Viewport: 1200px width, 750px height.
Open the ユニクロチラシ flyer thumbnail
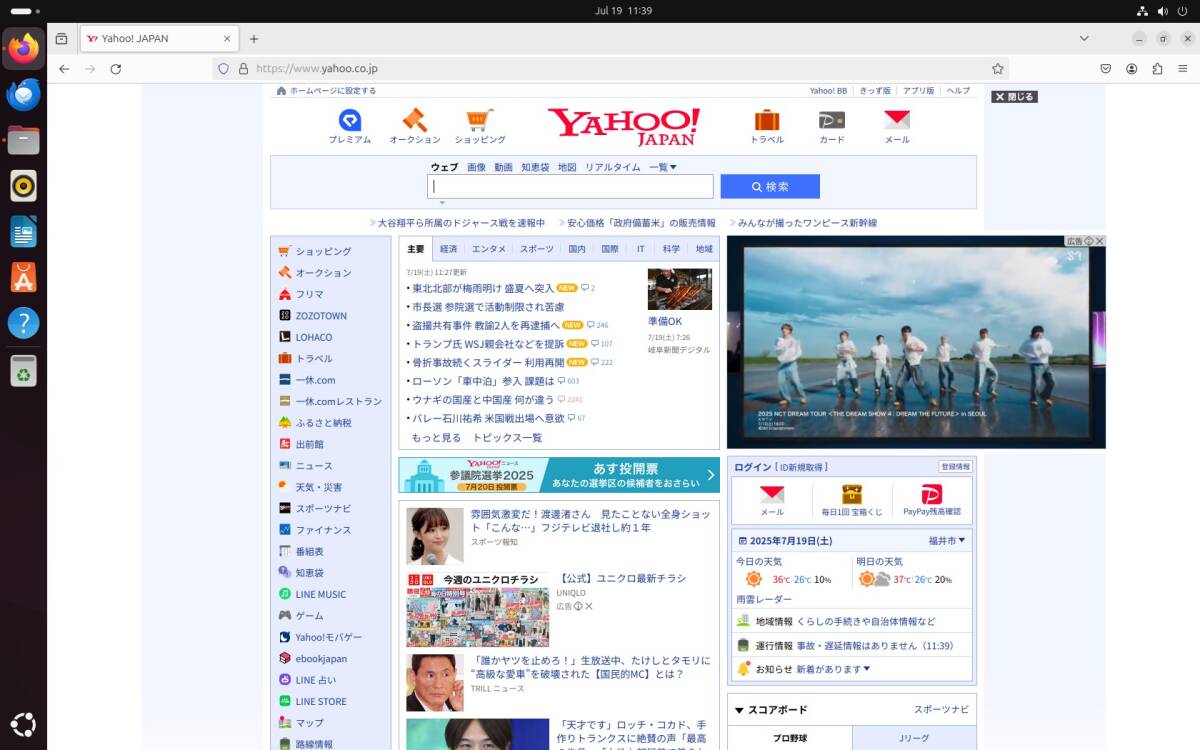[x=478, y=610]
